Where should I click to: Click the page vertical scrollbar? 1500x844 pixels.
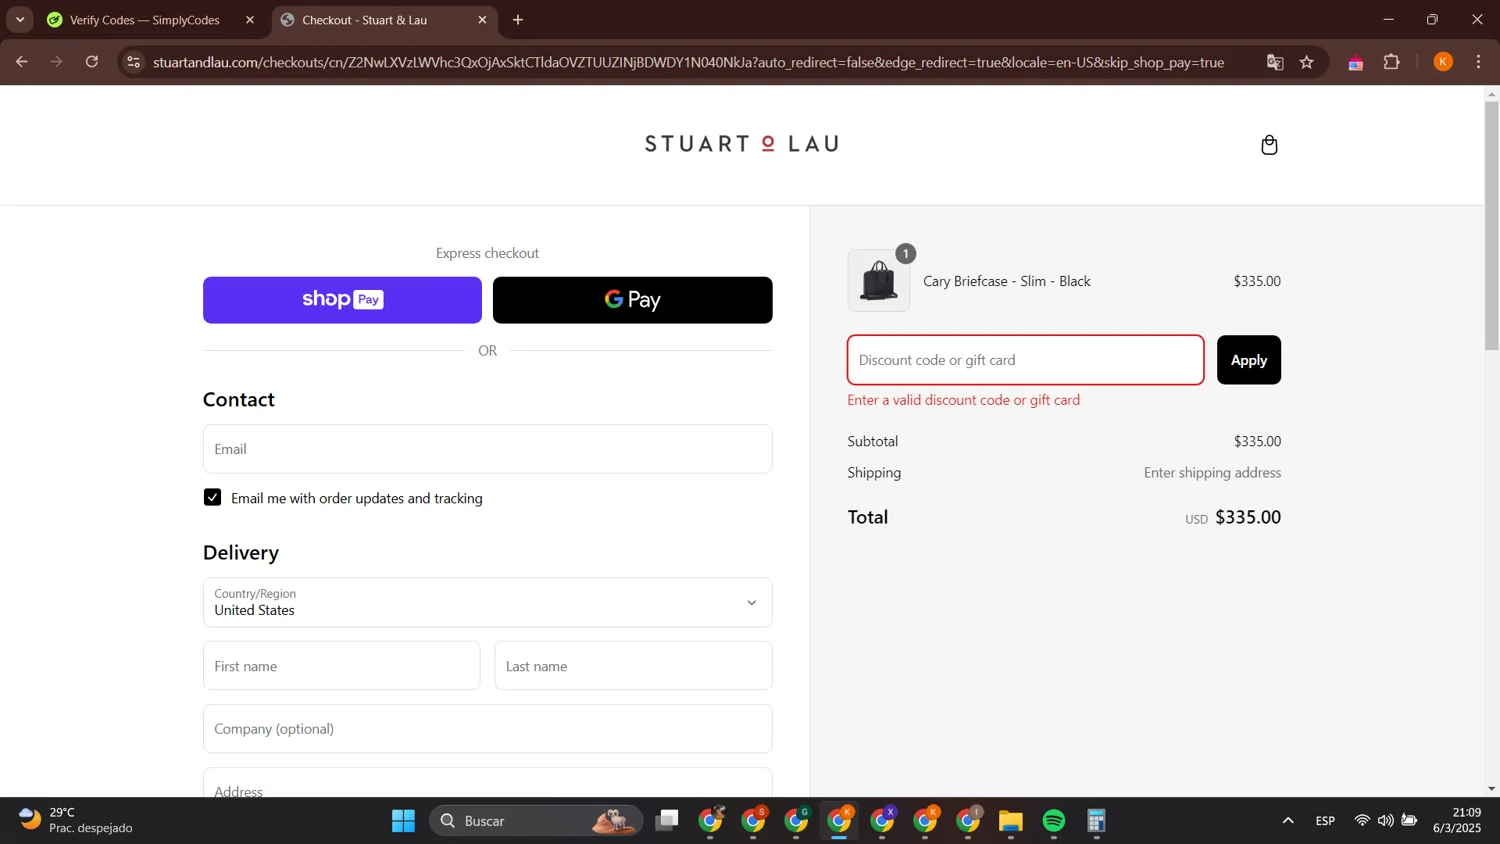coord(1491,225)
